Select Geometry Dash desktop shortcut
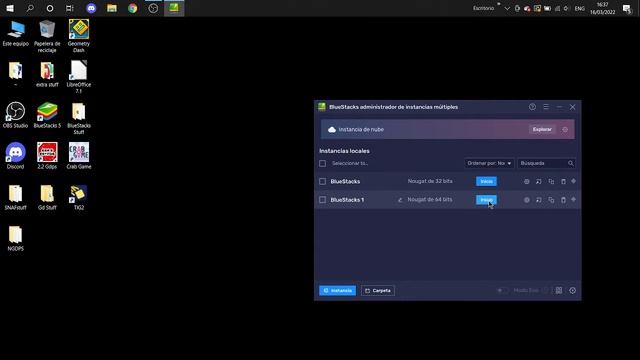The width and height of the screenshot is (640, 360). (79, 36)
